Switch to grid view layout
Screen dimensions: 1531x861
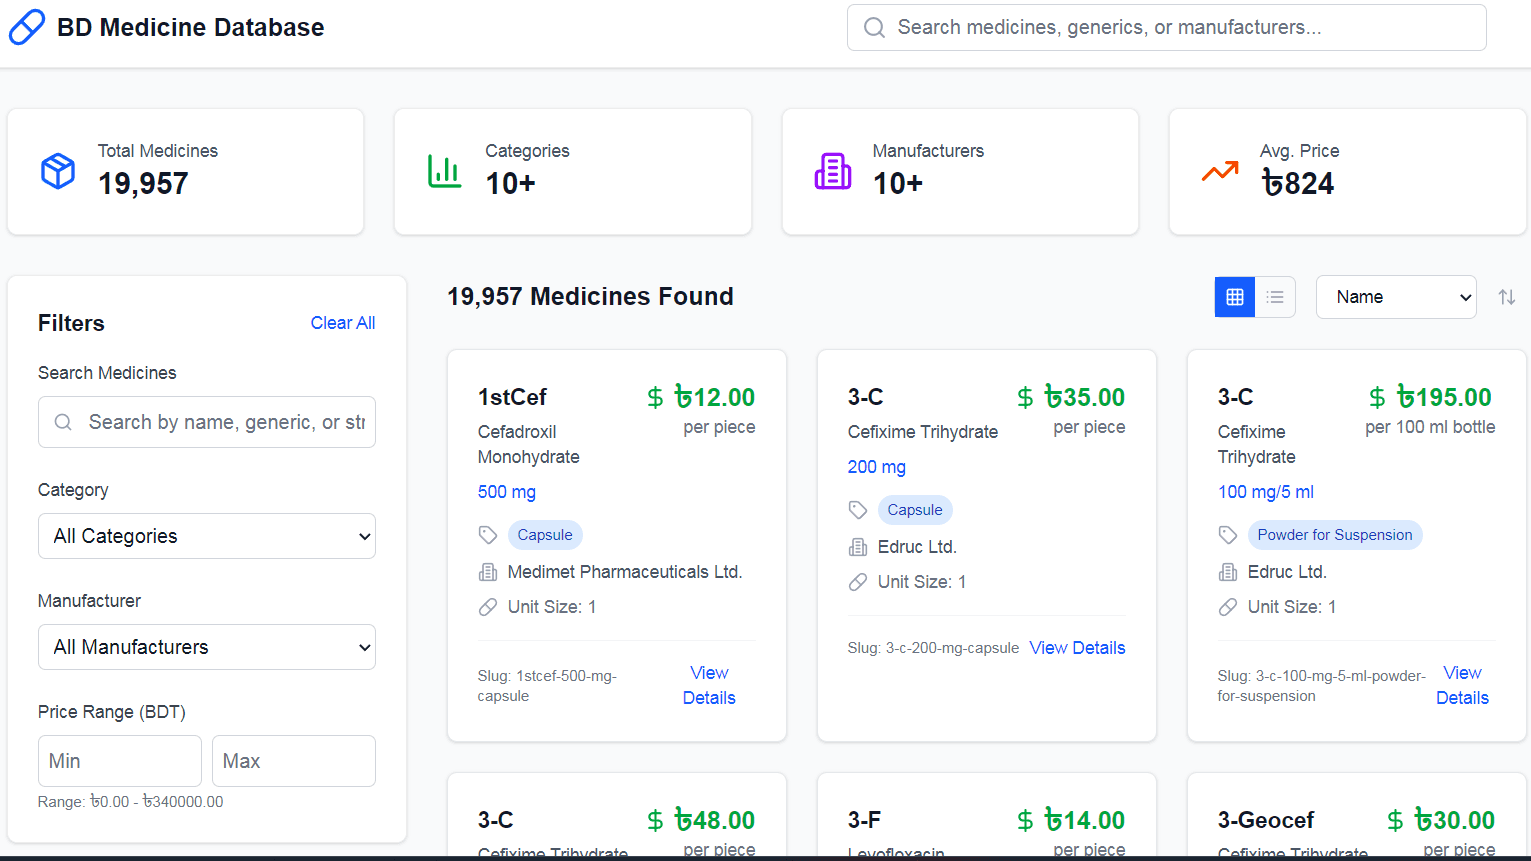tap(1235, 297)
